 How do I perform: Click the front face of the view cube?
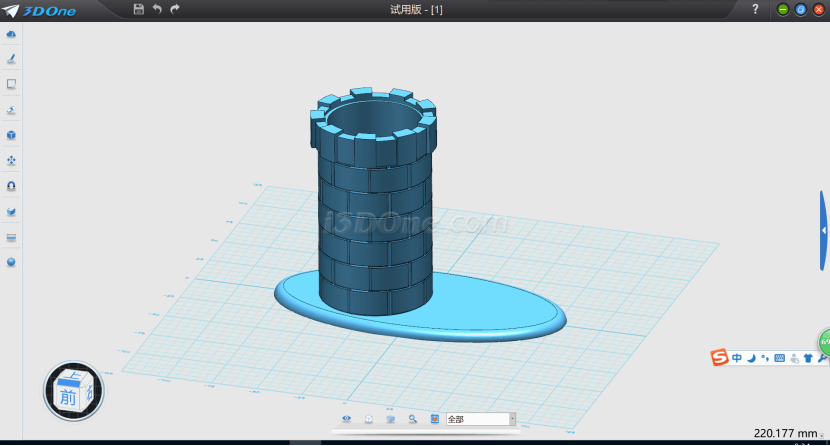67,397
